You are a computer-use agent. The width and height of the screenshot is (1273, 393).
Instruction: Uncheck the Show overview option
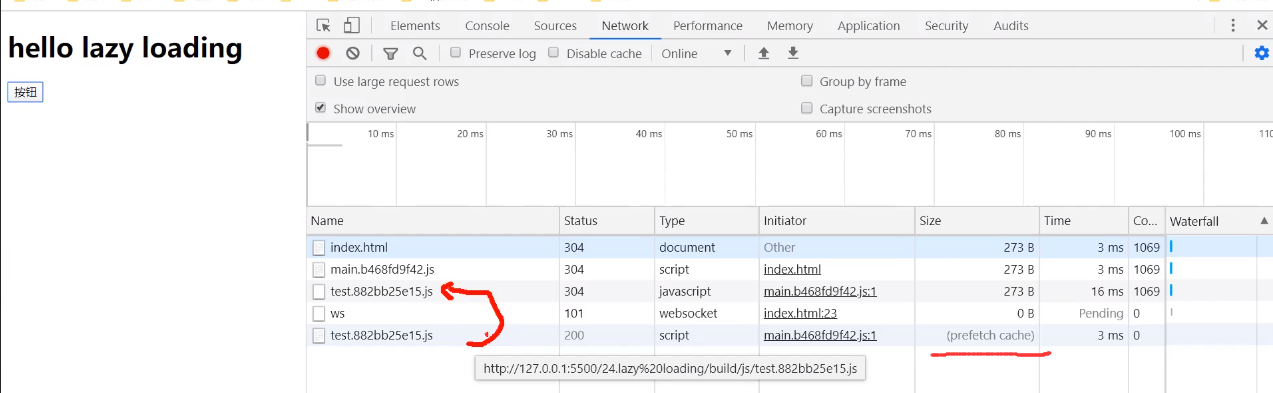tap(321, 108)
